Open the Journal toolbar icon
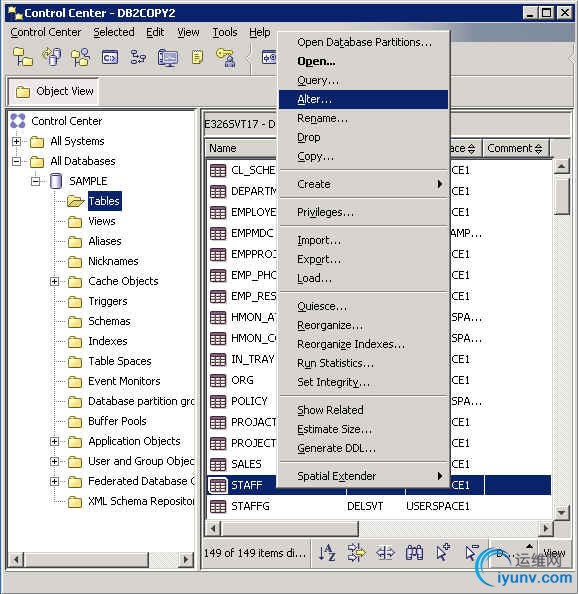 (x=197, y=57)
